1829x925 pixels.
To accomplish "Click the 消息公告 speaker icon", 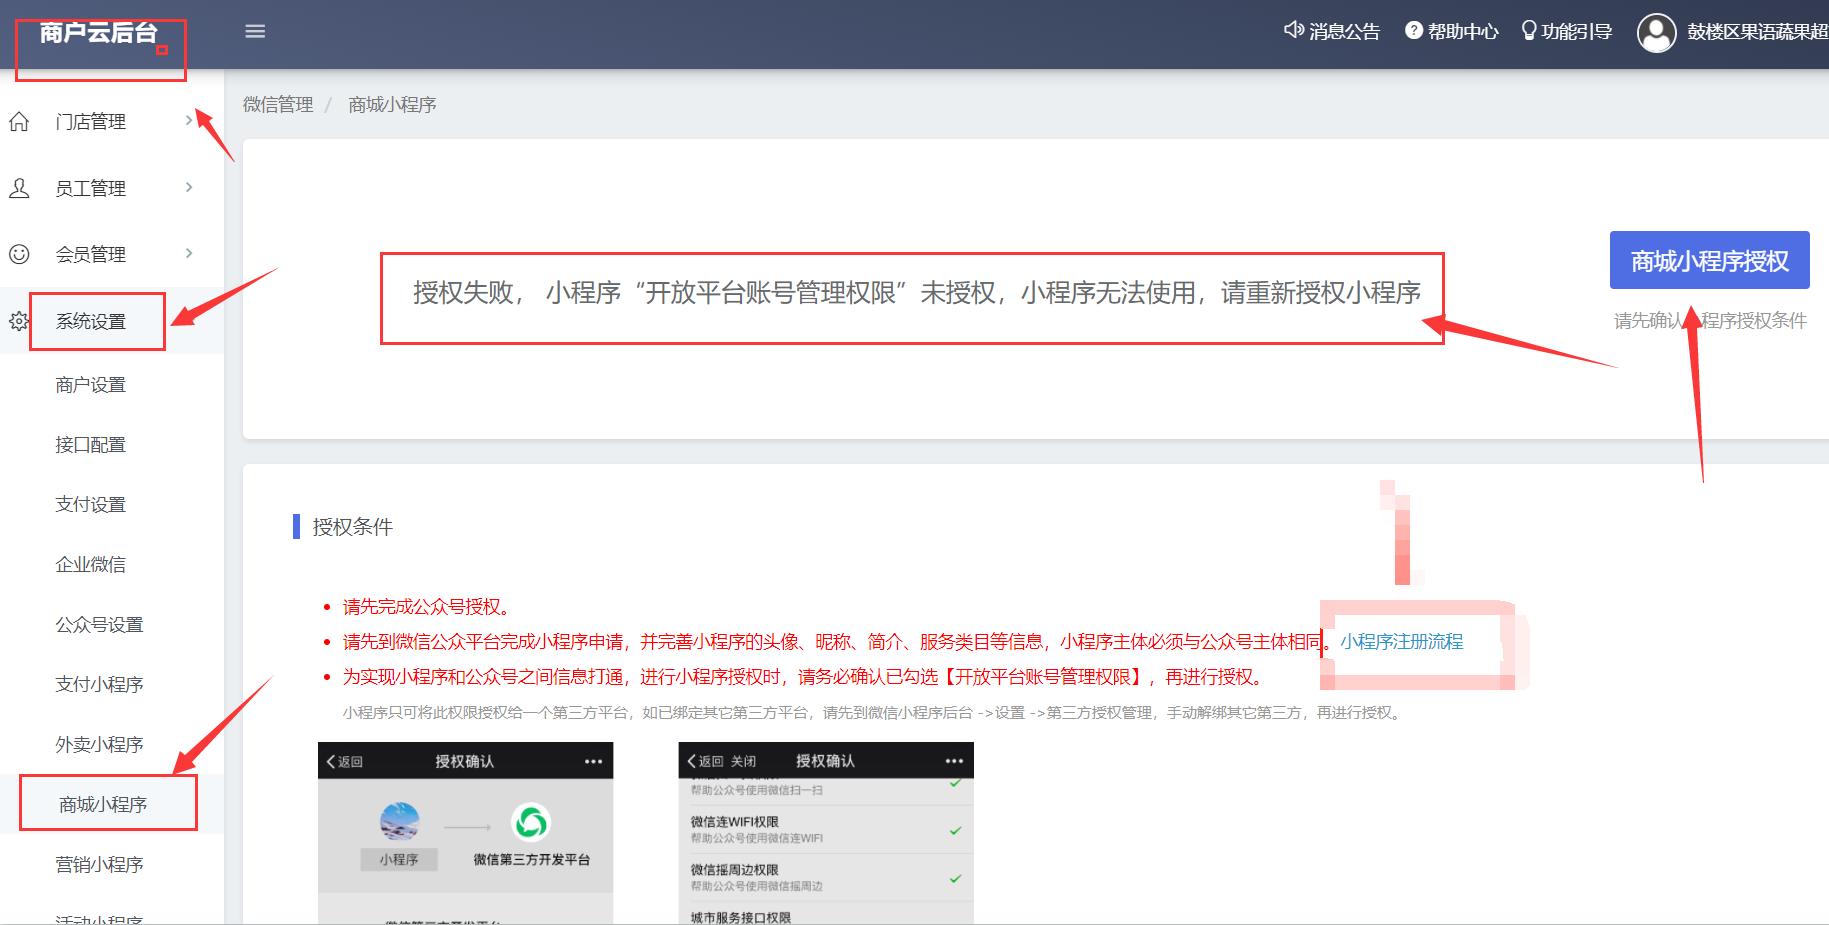I will tap(1294, 30).
